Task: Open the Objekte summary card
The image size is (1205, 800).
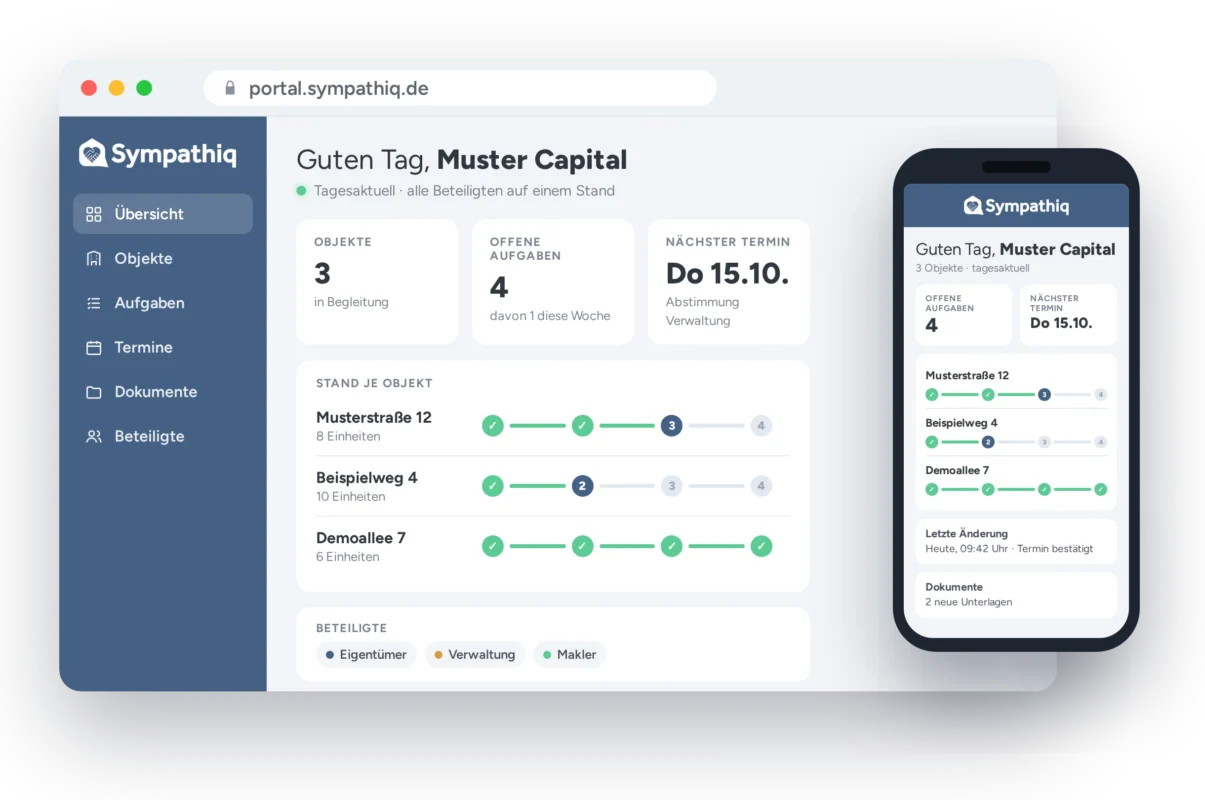Action: (377, 282)
